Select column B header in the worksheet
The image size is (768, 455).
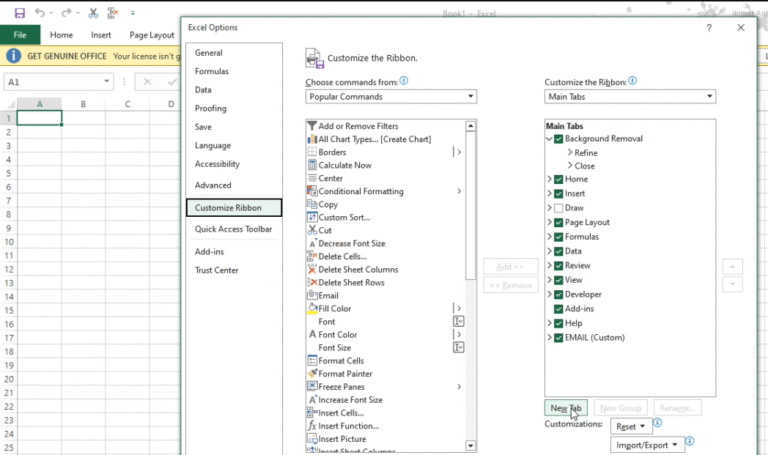[x=83, y=104]
